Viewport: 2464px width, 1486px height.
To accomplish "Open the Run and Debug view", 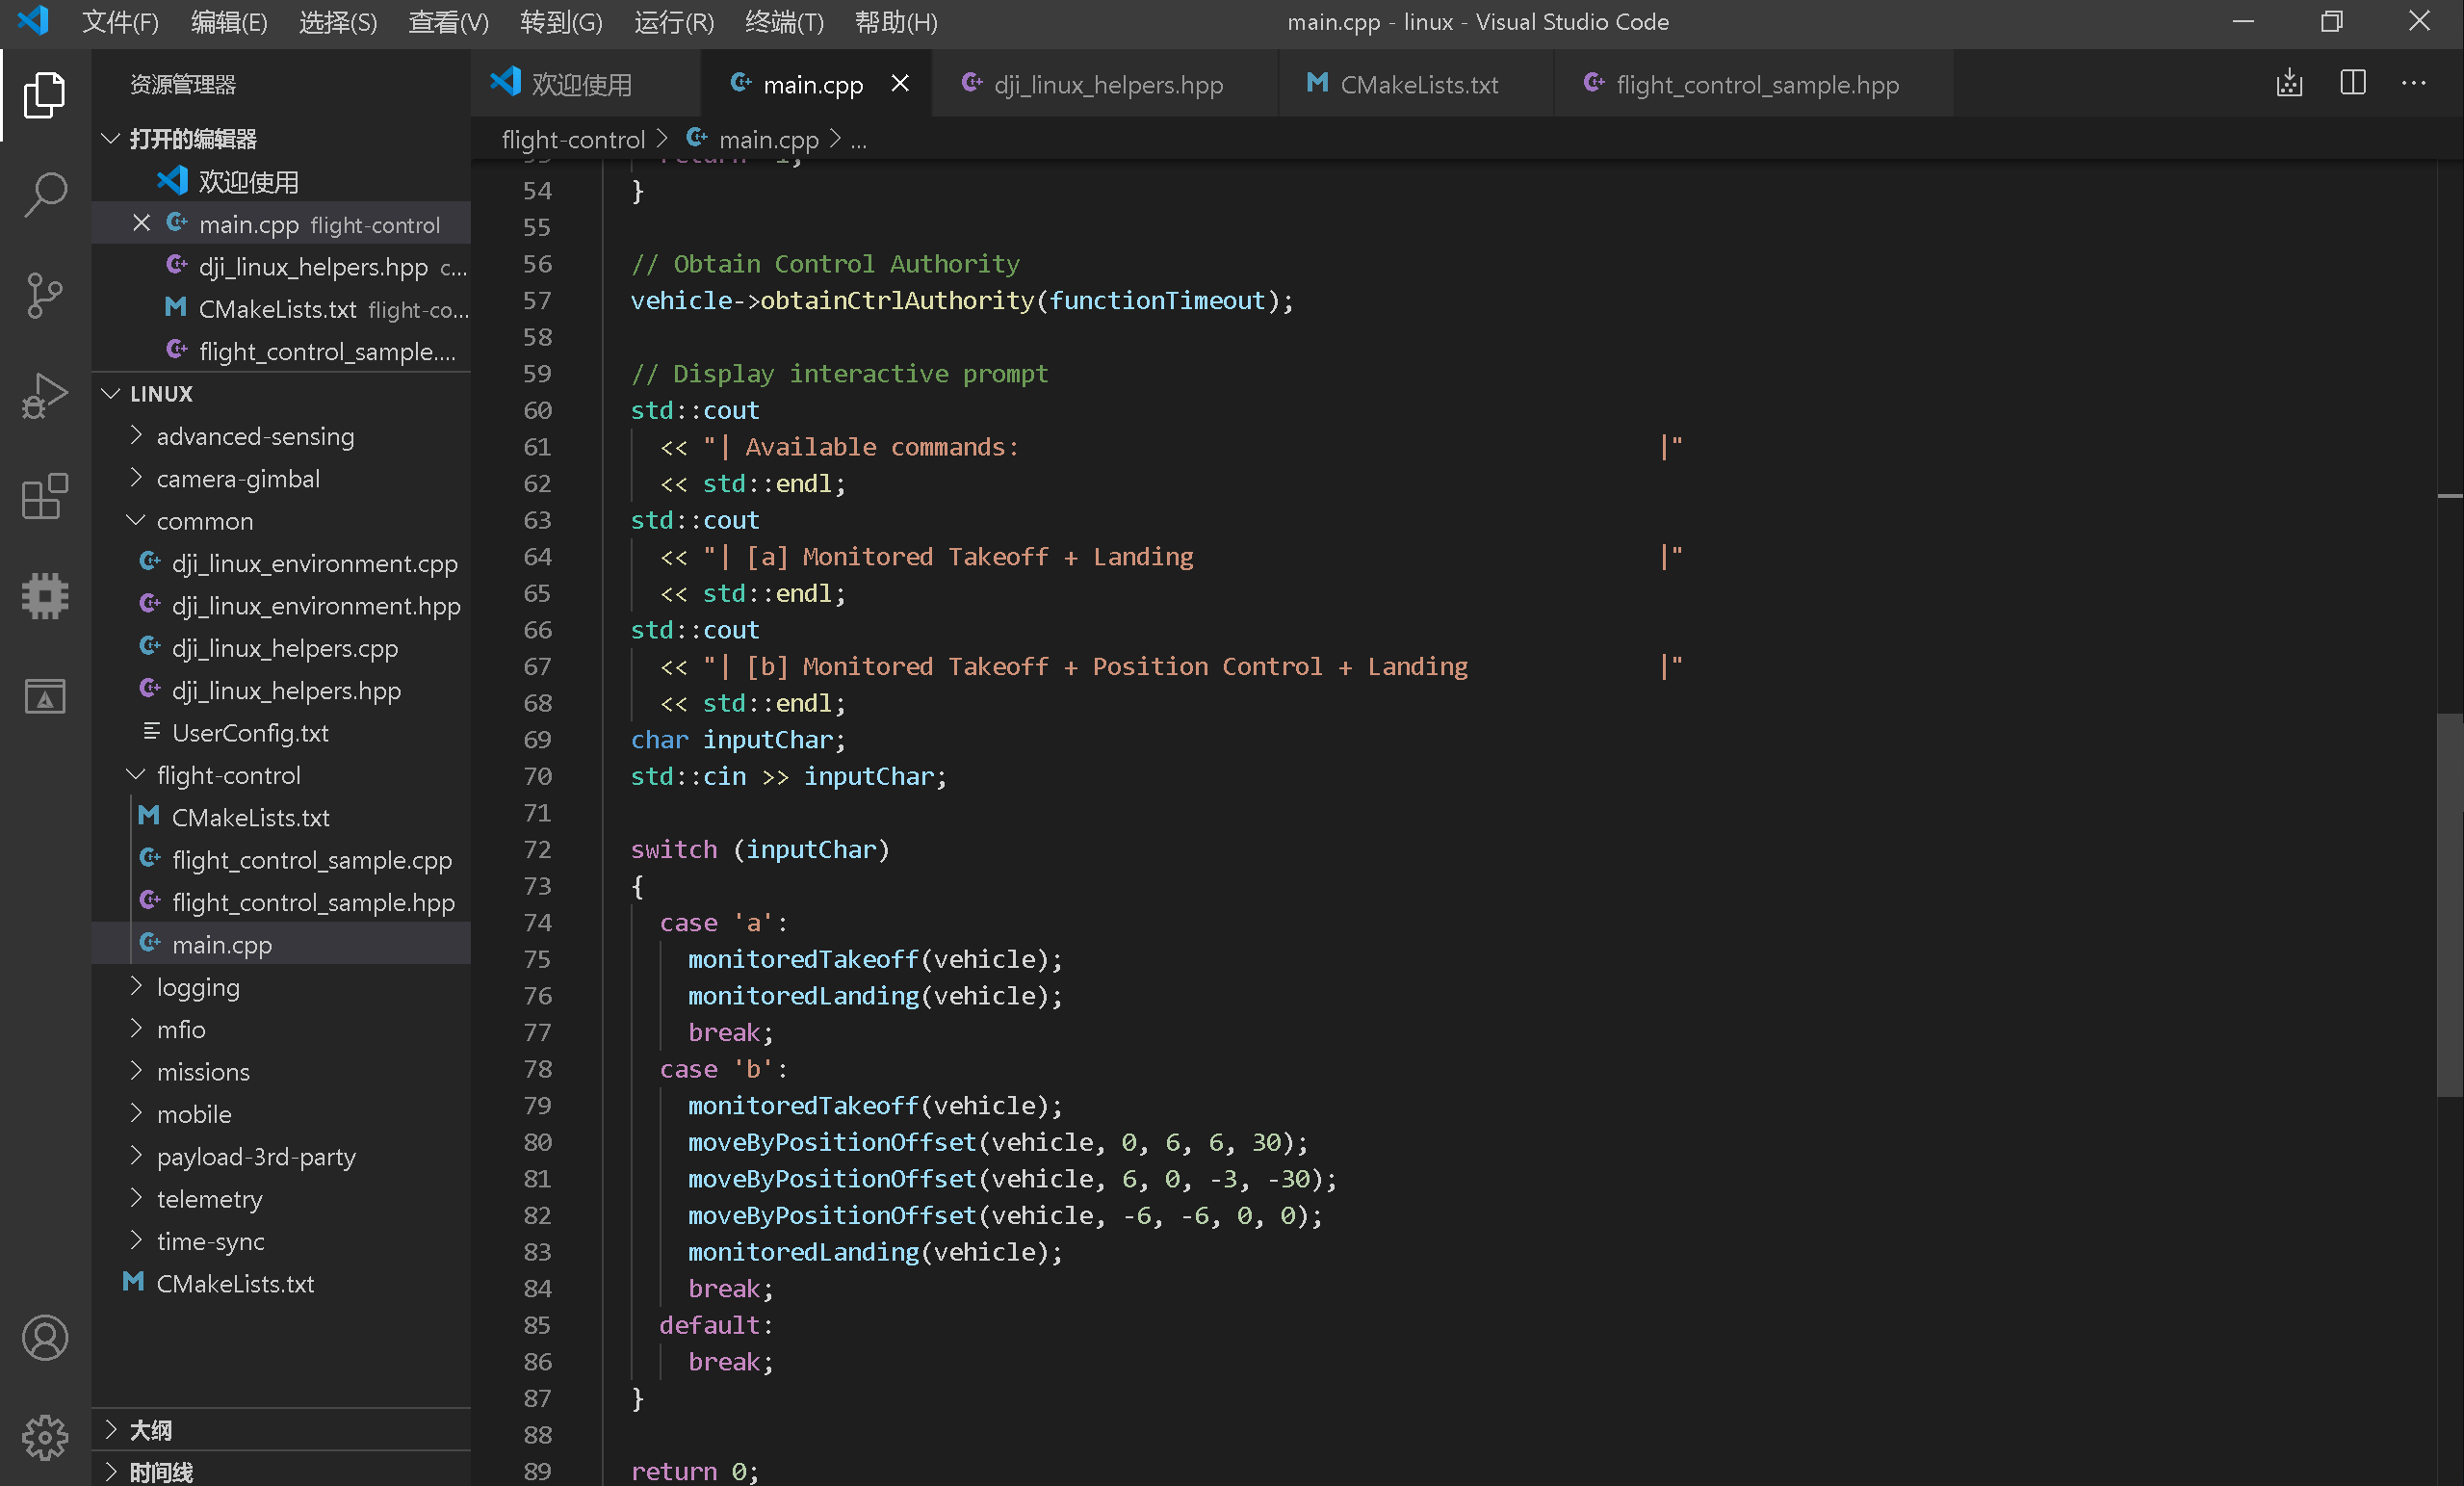I will click(45, 396).
